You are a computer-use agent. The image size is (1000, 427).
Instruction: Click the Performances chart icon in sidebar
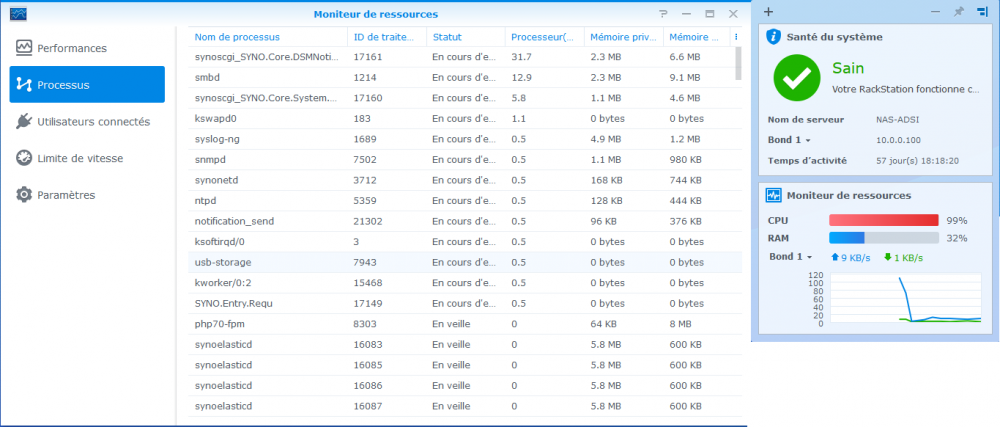pos(24,48)
